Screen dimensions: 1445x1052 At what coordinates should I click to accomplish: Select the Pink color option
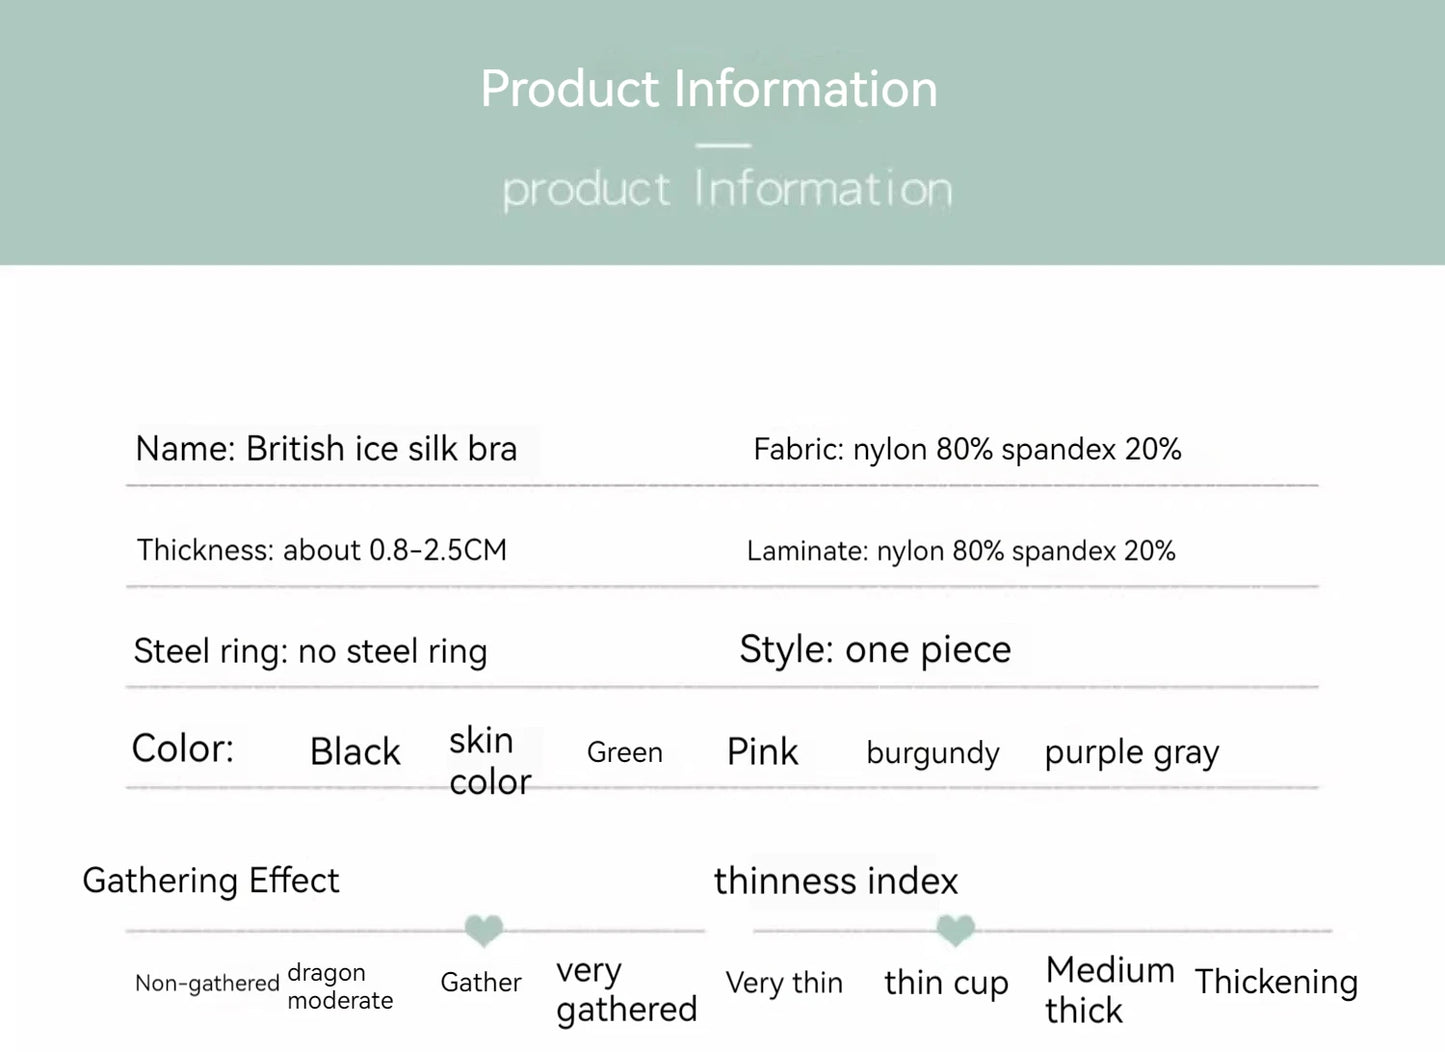(x=762, y=752)
